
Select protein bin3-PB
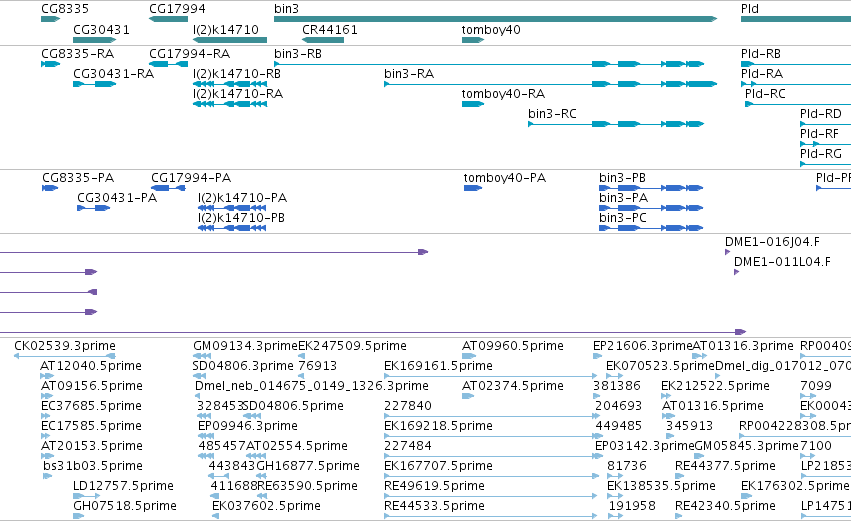(622, 178)
